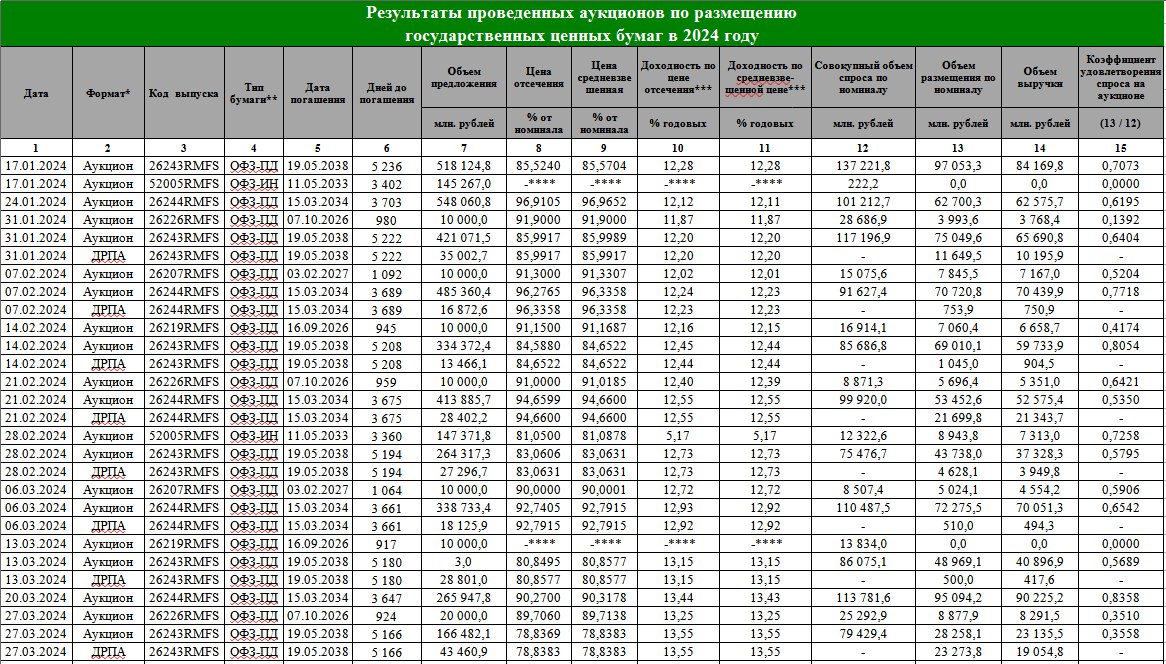Click the days-to-maturity cell 1 064

coord(387,489)
